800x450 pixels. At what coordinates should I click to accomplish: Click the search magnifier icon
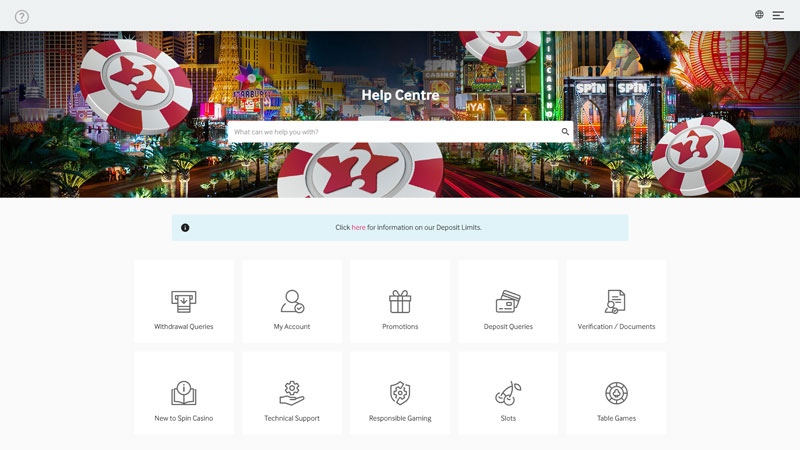(x=565, y=132)
